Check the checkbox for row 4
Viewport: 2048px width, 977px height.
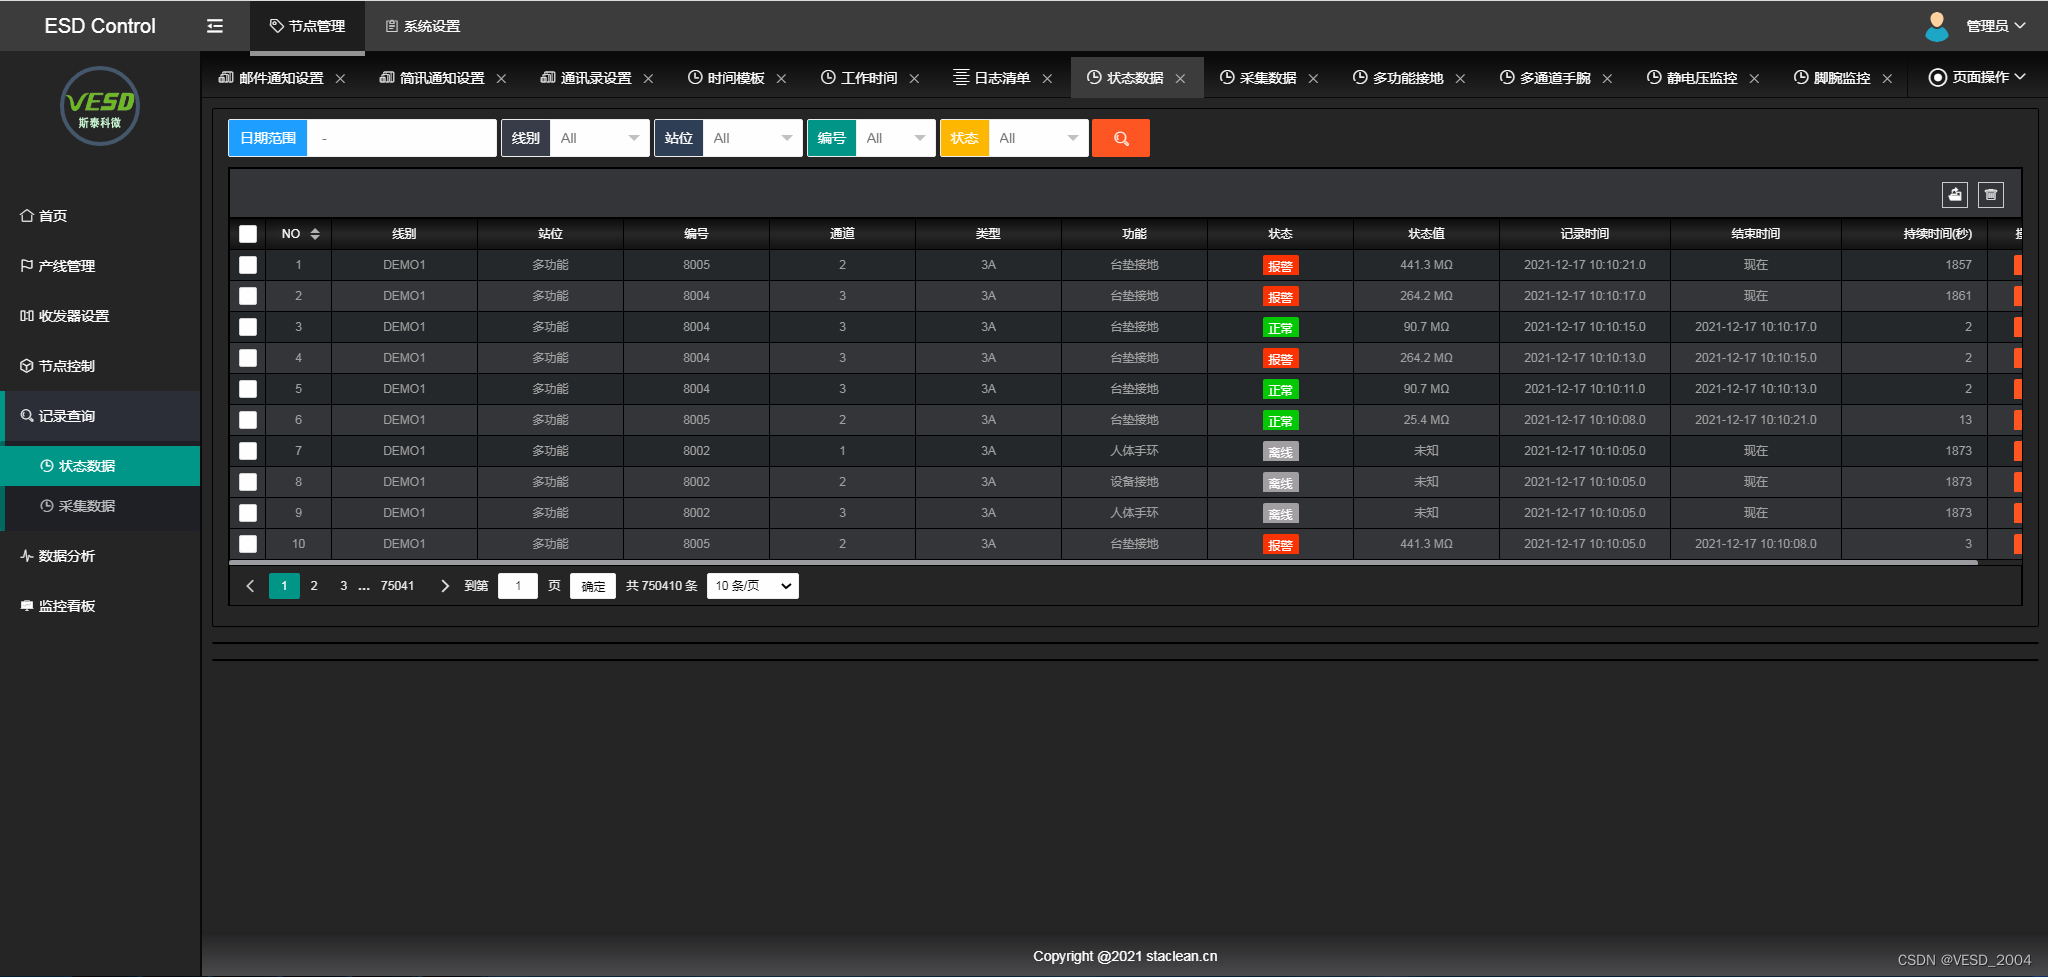click(x=248, y=358)
